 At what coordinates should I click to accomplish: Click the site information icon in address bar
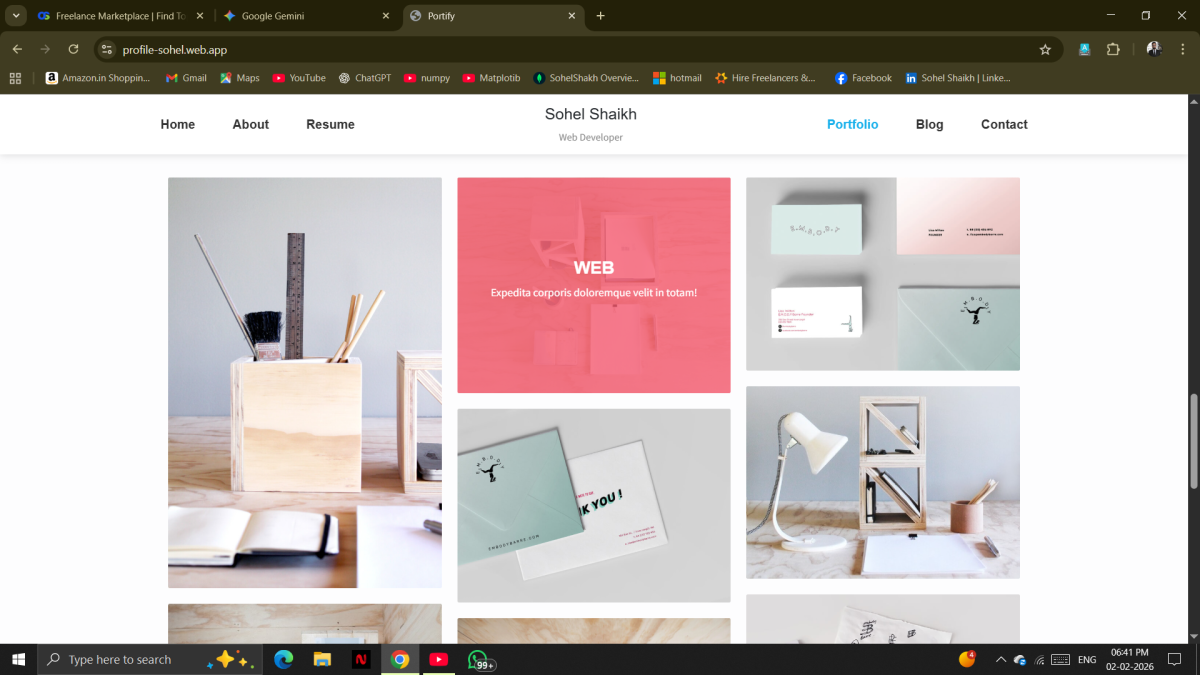pyautogui.click(x=108, y=49)
